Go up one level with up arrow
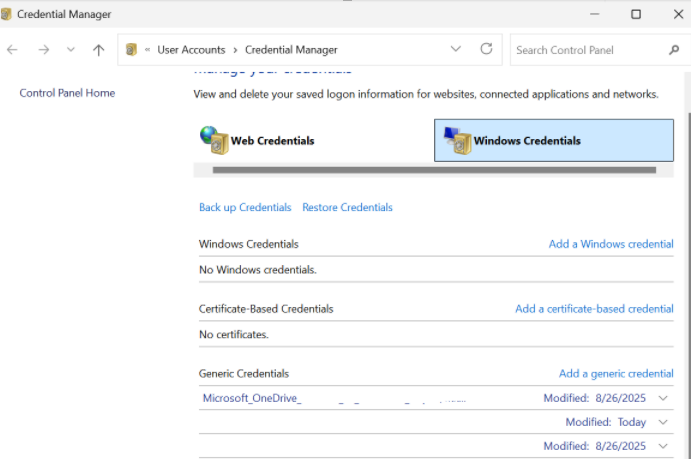The width and height of the screenshot is (691, 459). [x=99, y=50]
